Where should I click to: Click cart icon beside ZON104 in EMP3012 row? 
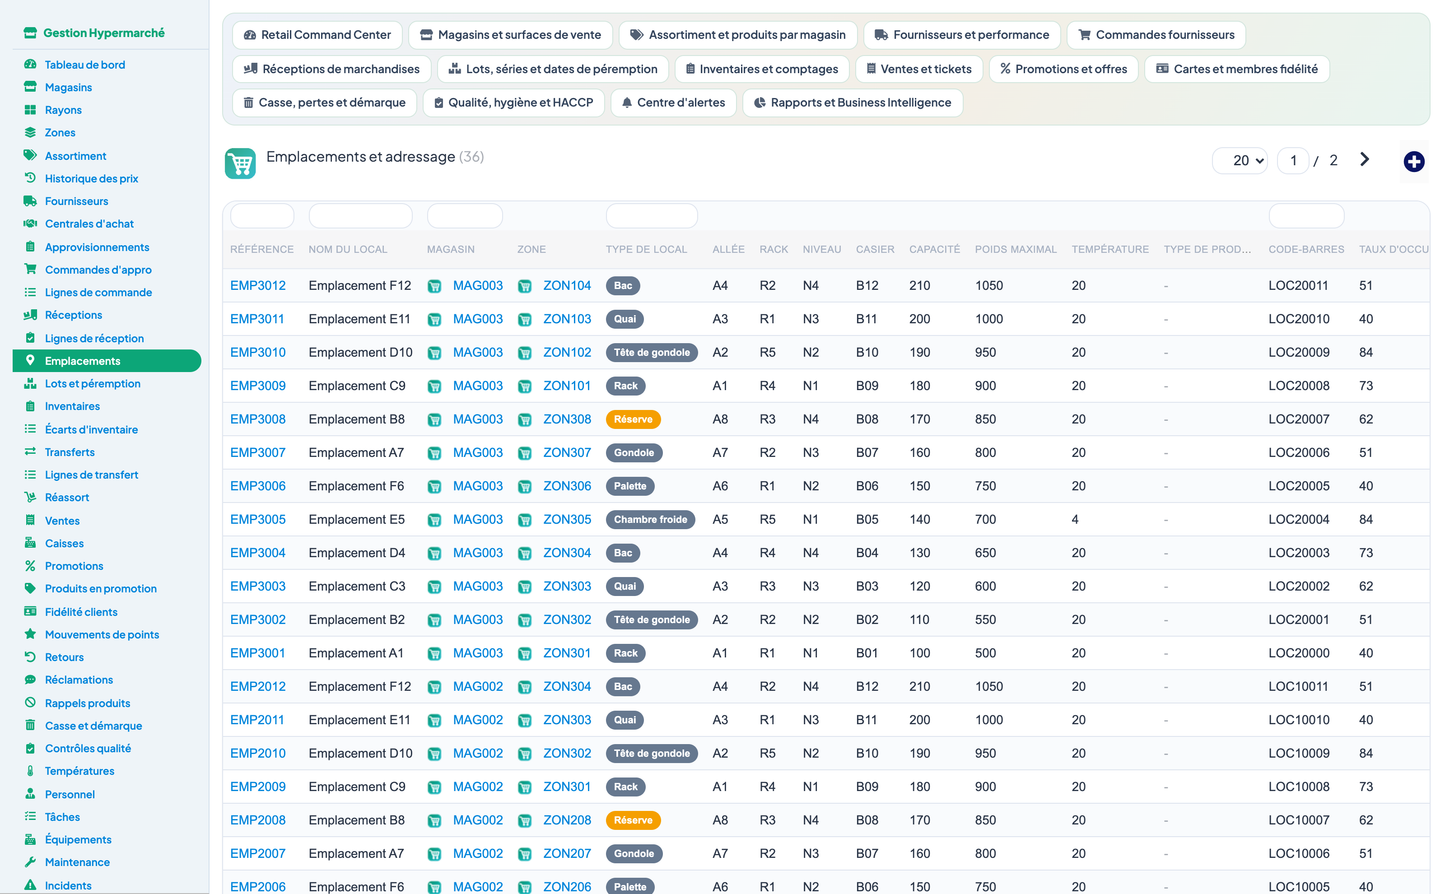(x=524, y=286)
